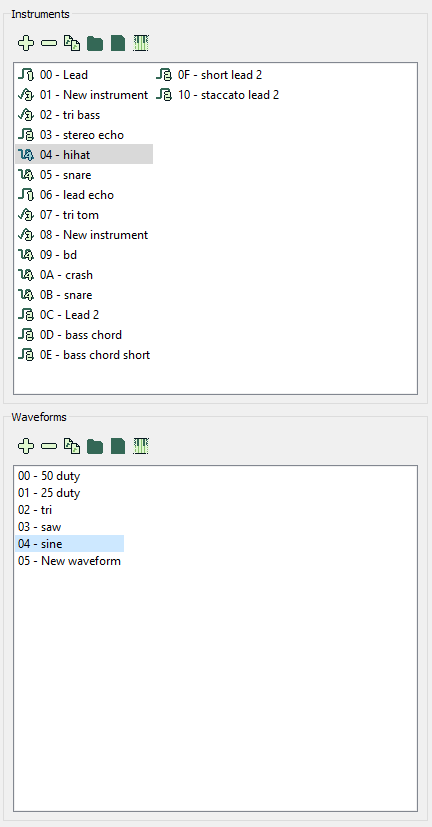432x827 pixels.
Task: Edit instrument using Instruments keyboard icon
Action: [x=141, y=43]
